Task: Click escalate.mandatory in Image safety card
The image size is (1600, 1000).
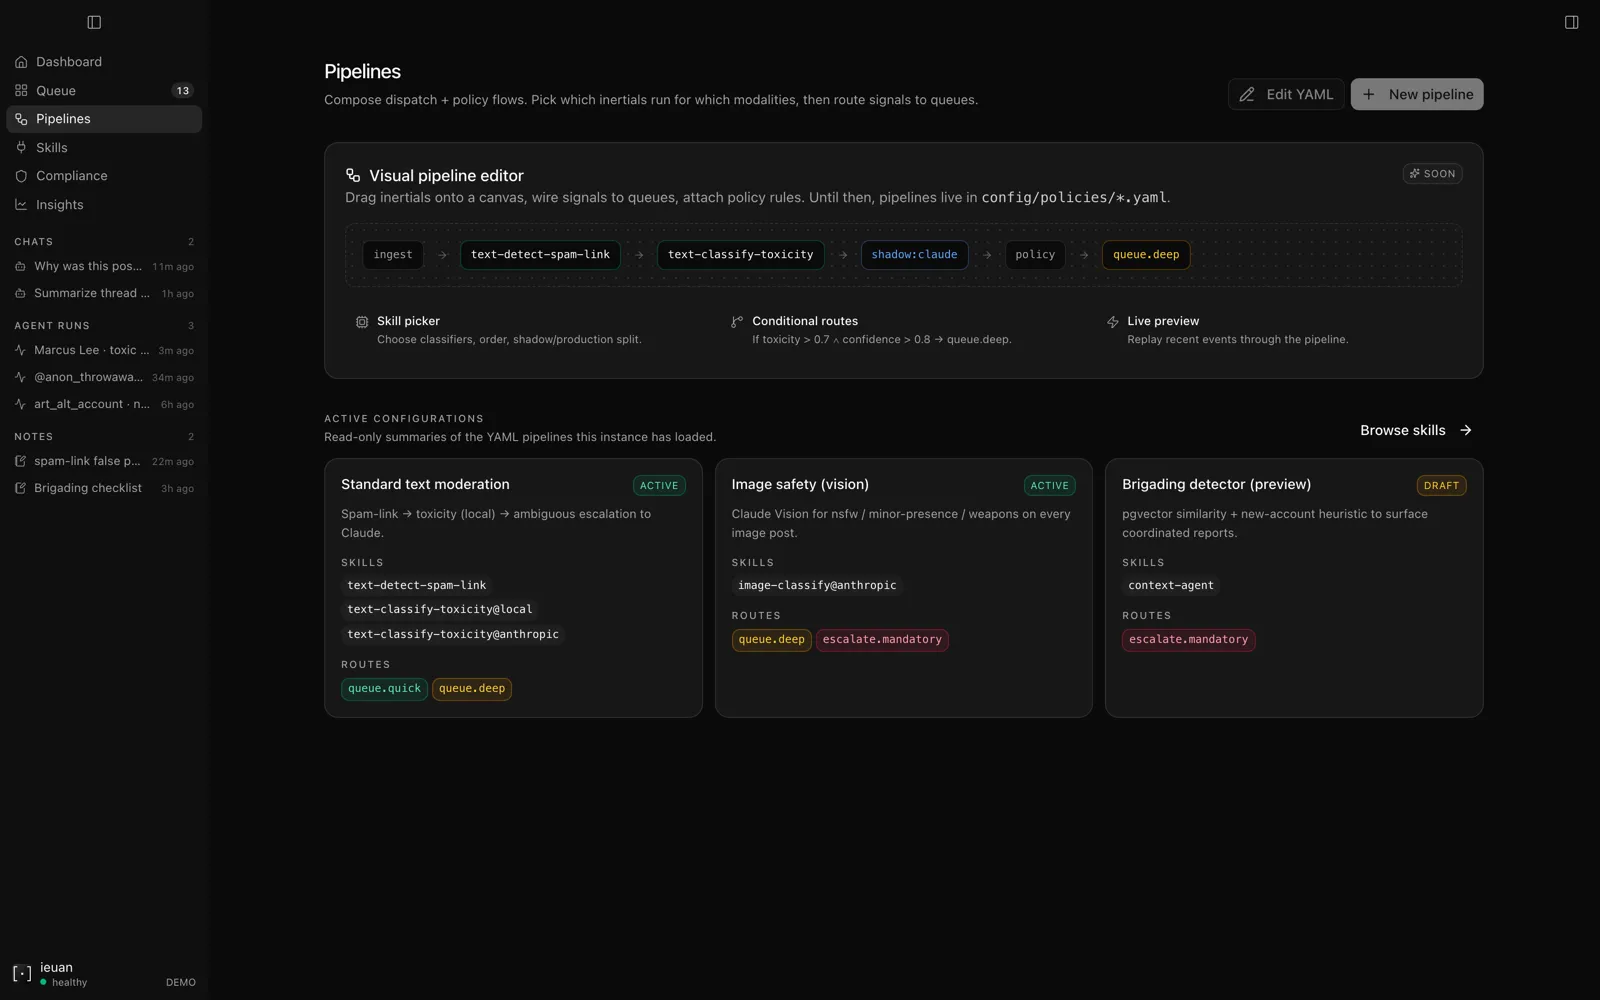Action: (x=882, y=640)
